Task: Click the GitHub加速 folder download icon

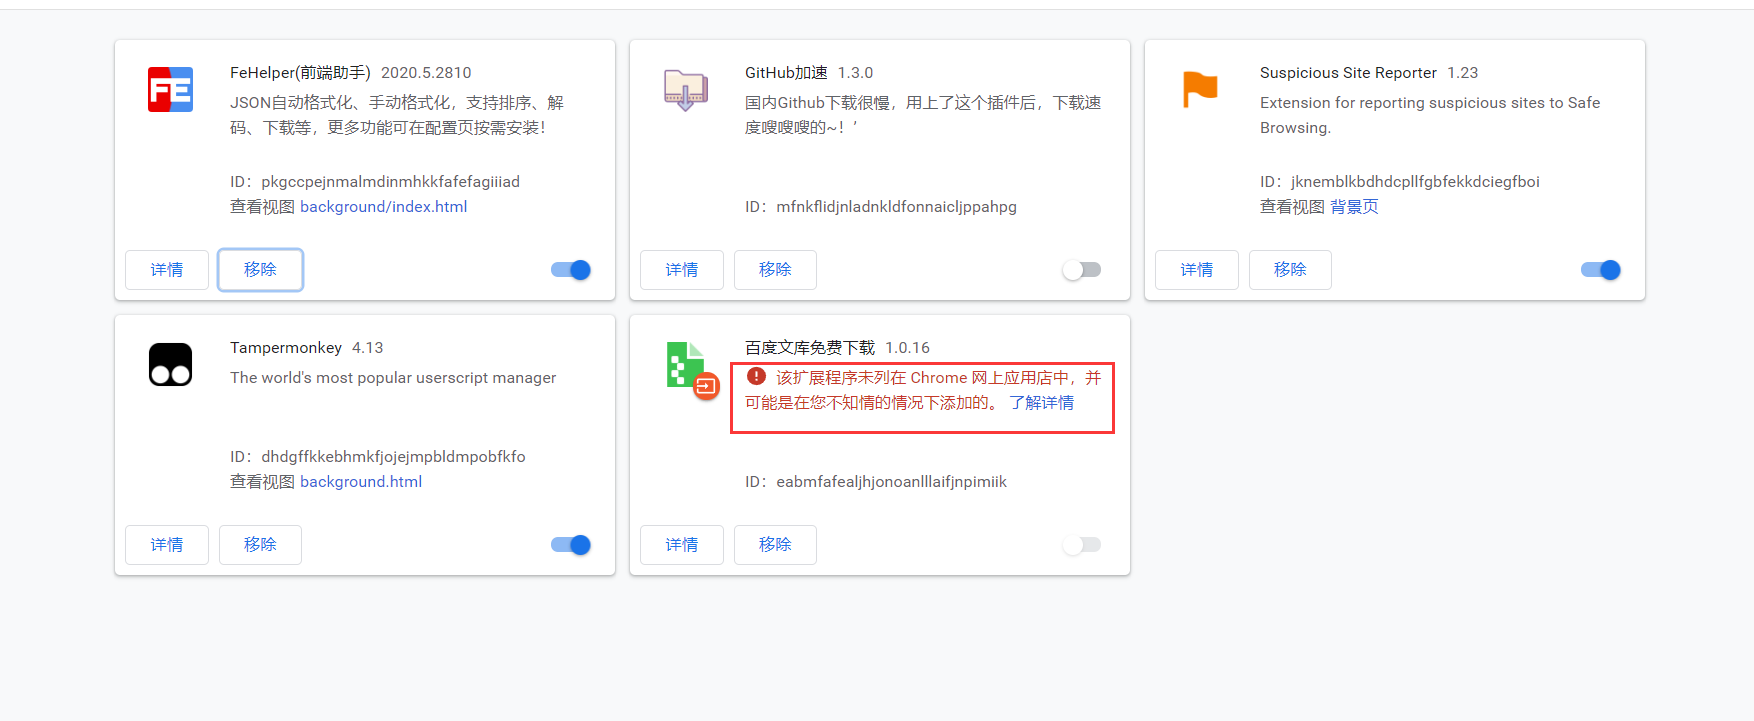Action: [x=686, y=90]
